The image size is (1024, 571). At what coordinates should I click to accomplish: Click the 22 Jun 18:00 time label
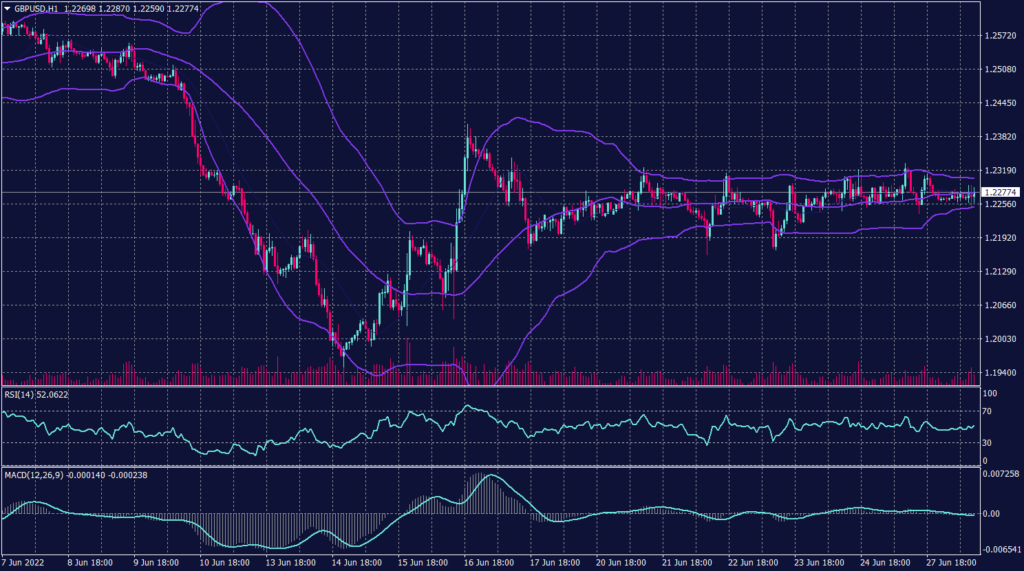[755, 563]
